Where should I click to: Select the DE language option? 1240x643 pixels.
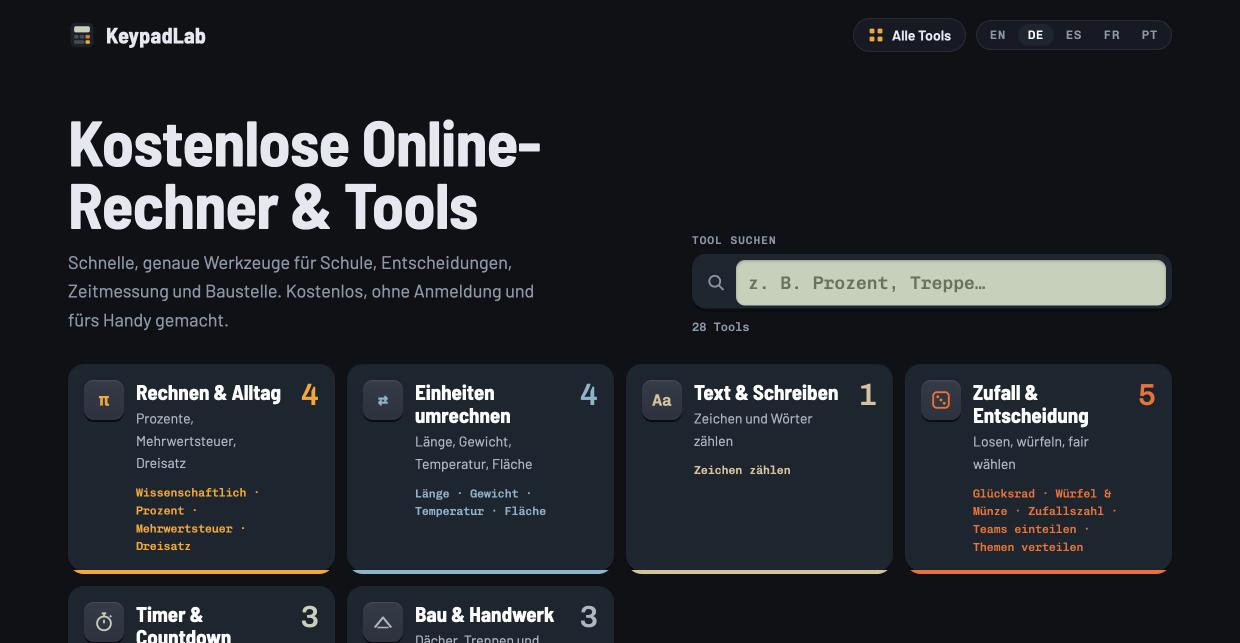1035,35
